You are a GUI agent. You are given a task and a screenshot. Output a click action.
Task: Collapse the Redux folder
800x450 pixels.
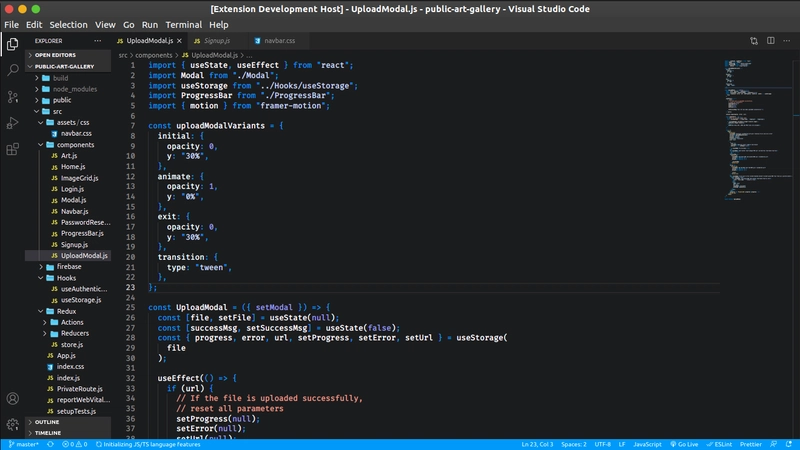[68, 311]
